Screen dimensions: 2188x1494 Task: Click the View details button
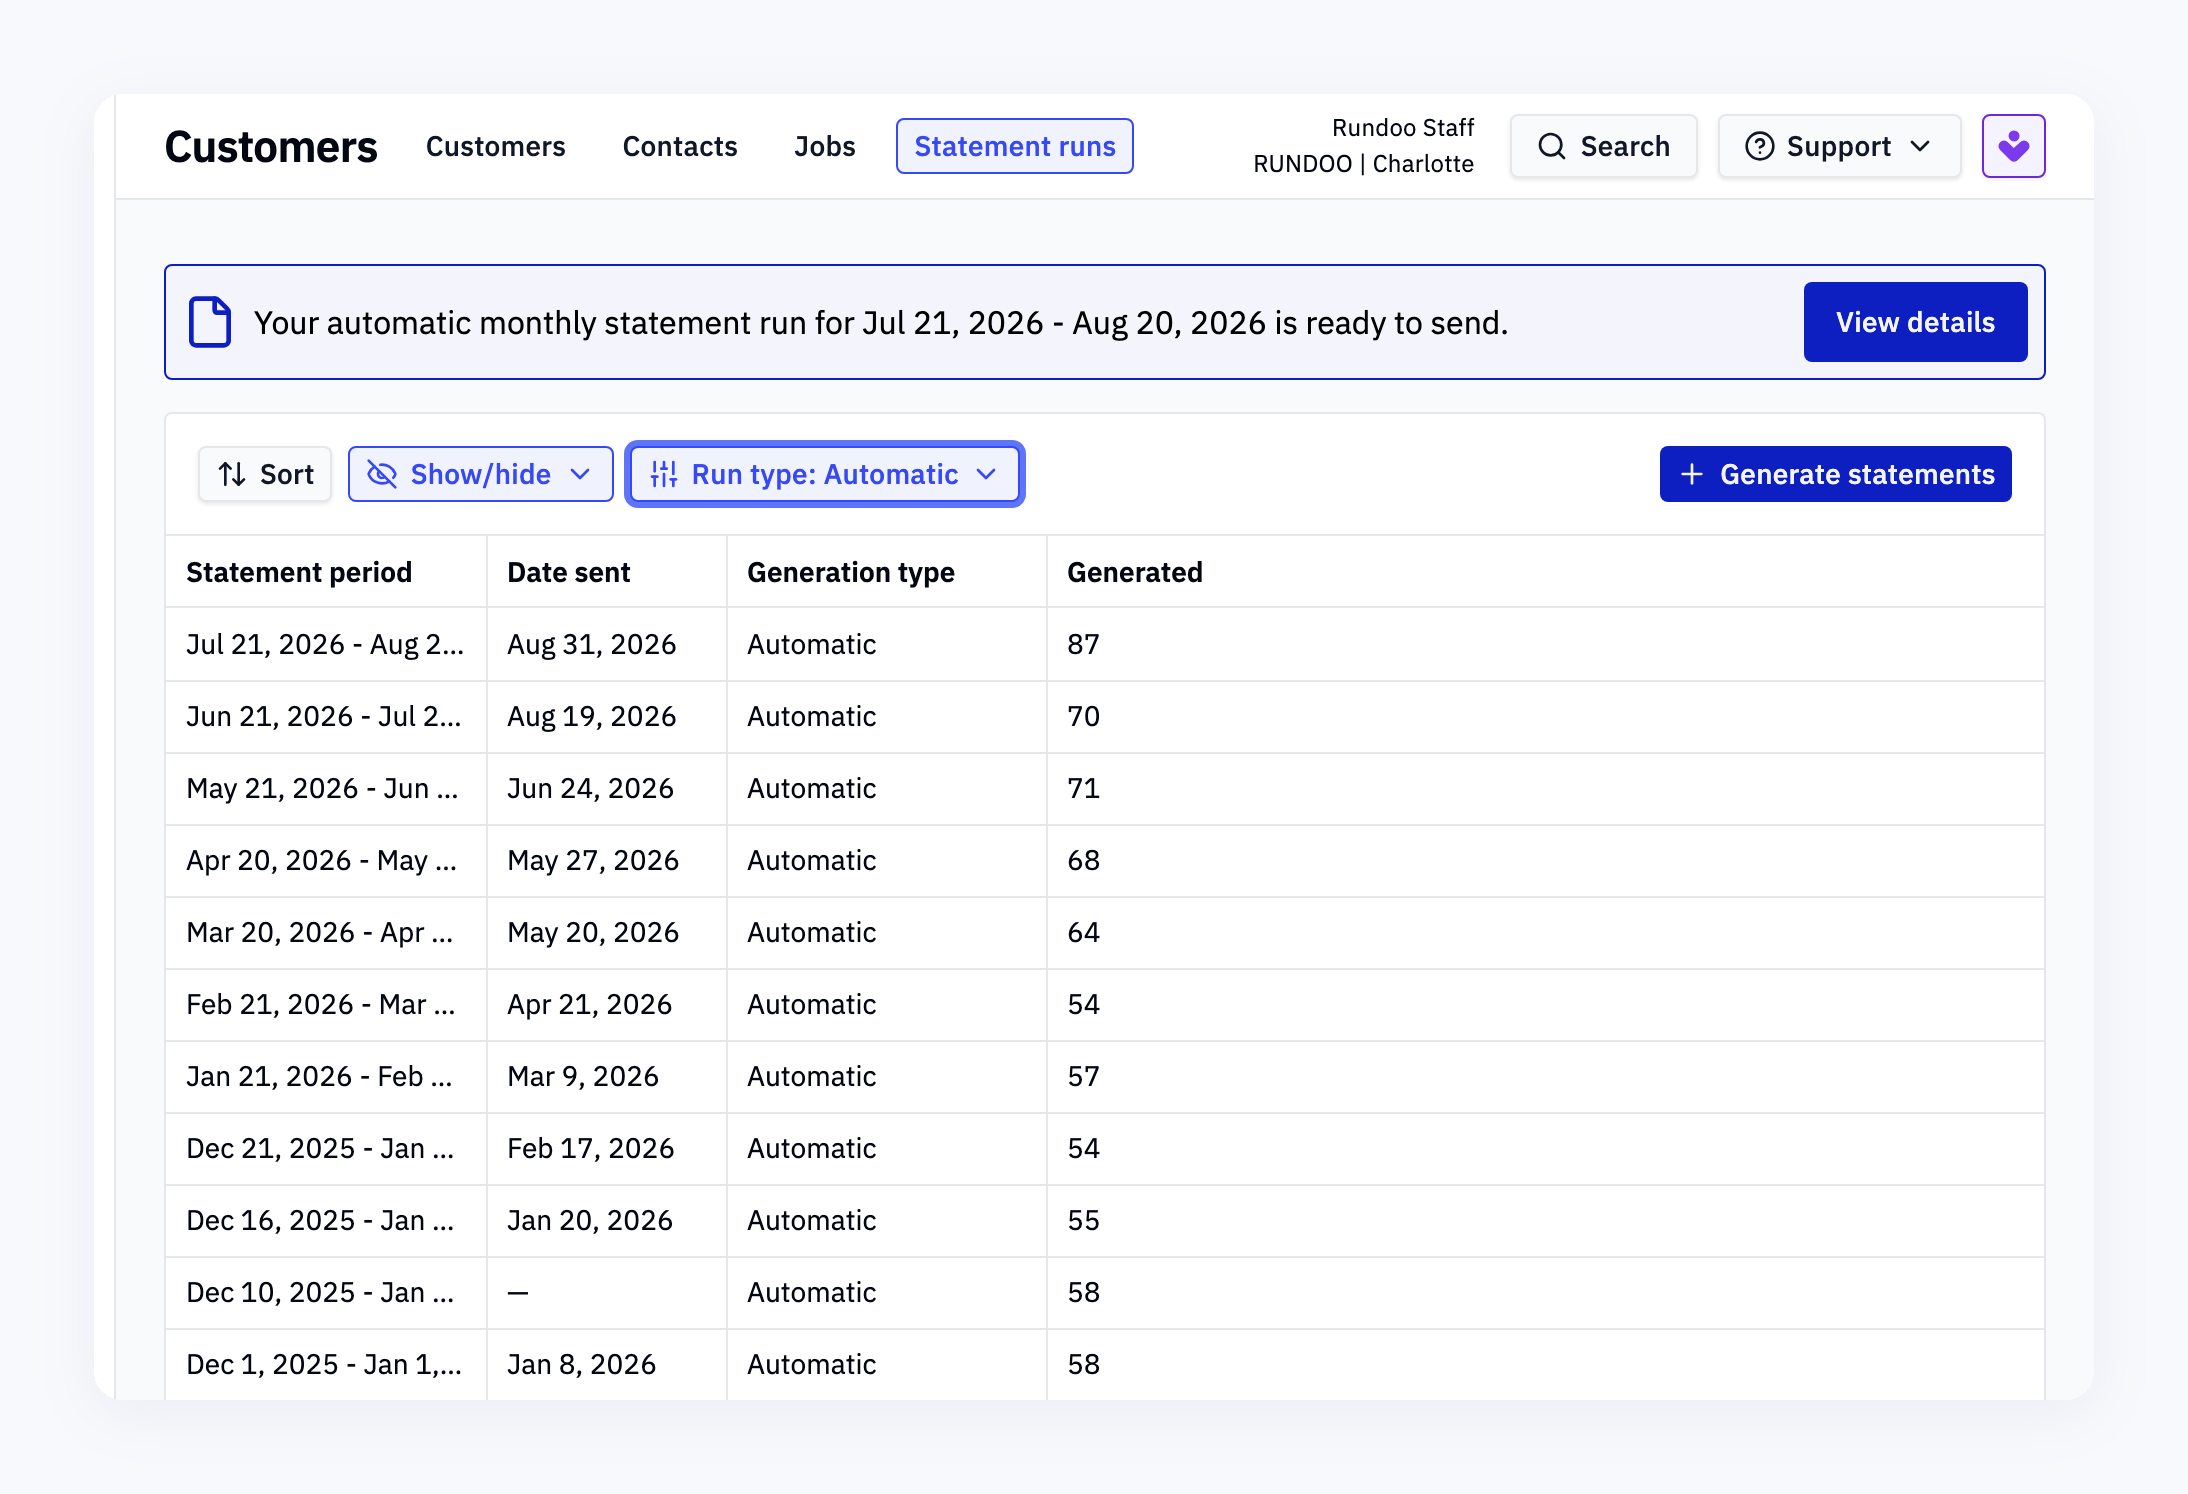(1915, 322)
